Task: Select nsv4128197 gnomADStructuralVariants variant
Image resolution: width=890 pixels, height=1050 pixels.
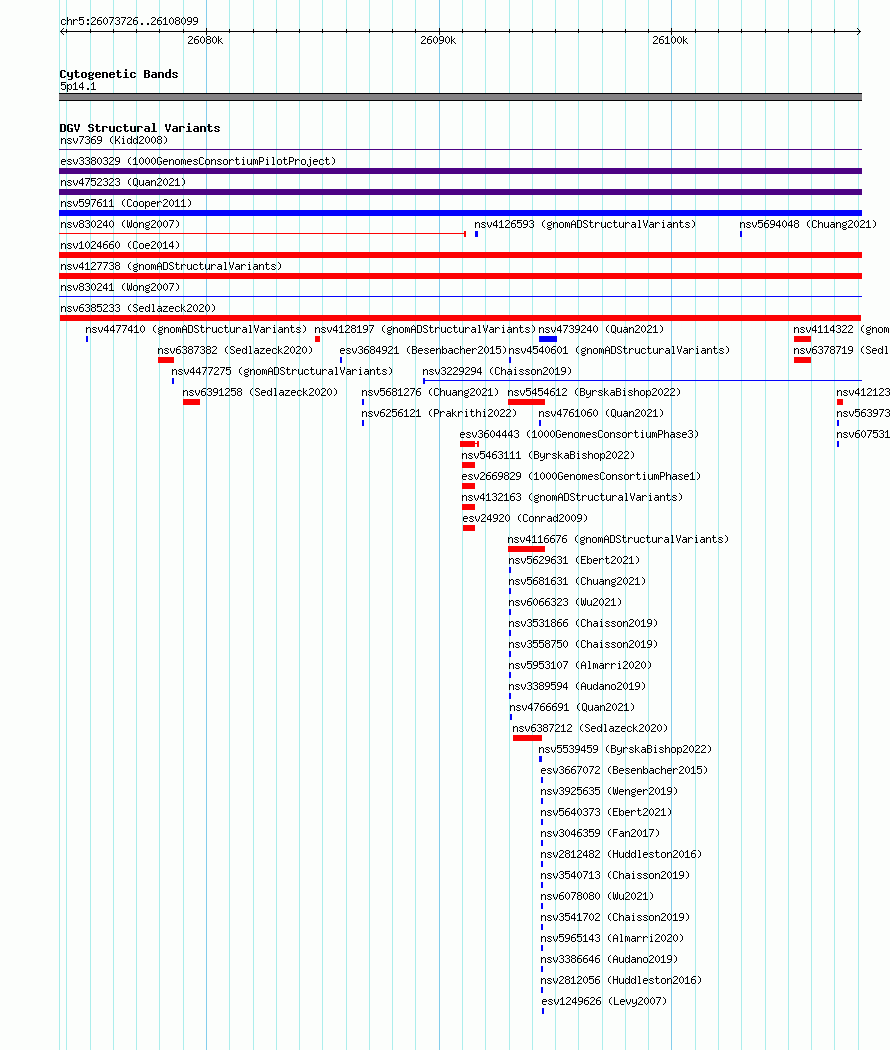Action: coord(425,329)
